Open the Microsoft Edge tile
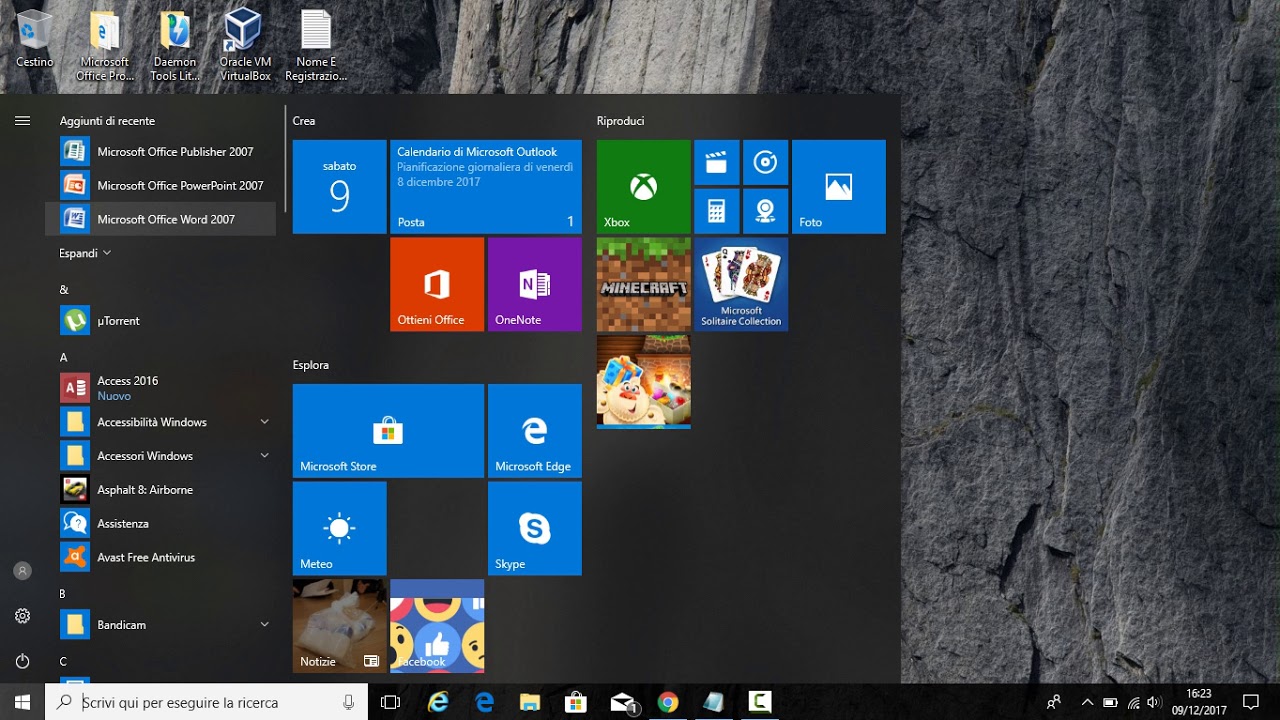Image resolution: width=1280 pixels, height=720 pixels. click(x=534, y=431)
